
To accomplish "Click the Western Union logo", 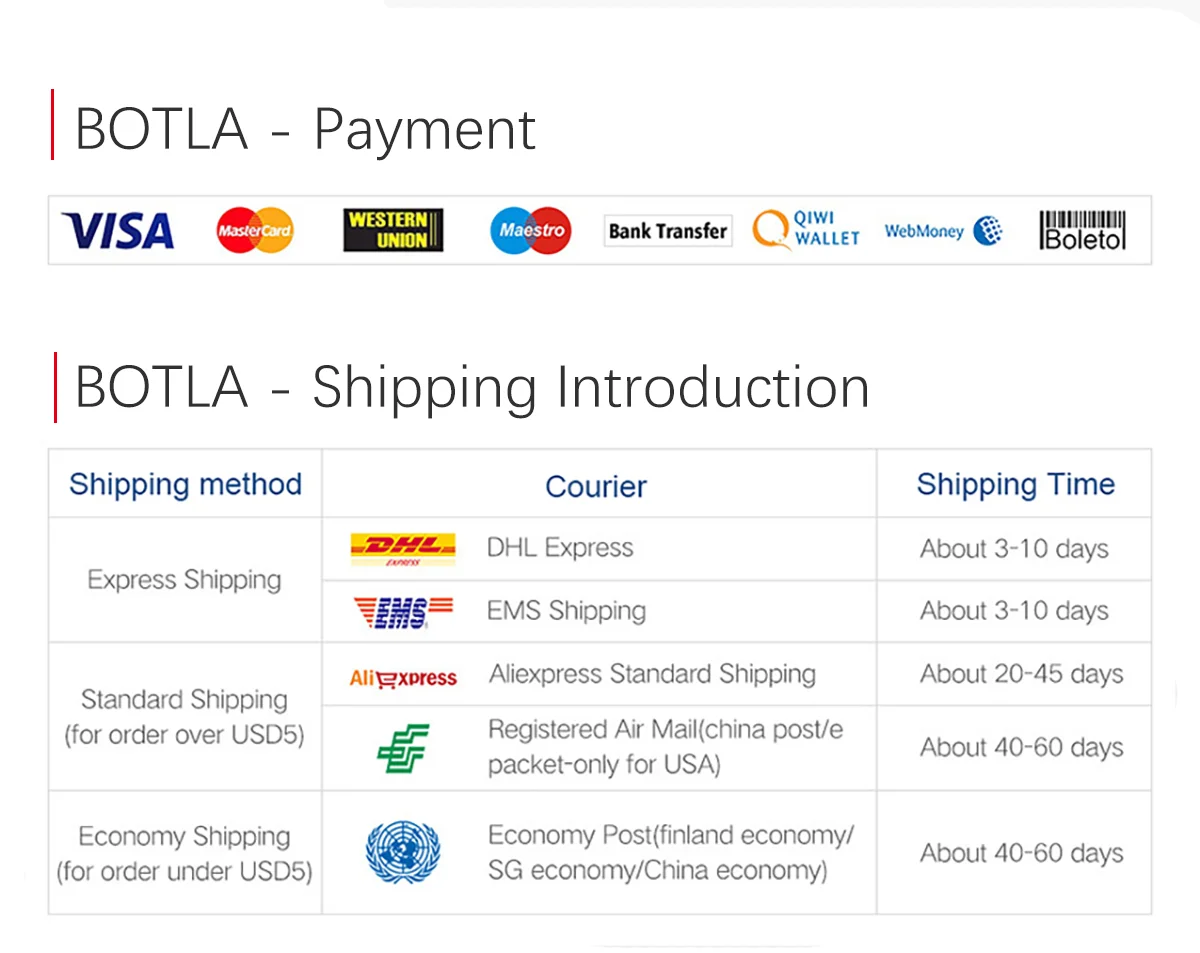I will [393, 231].
